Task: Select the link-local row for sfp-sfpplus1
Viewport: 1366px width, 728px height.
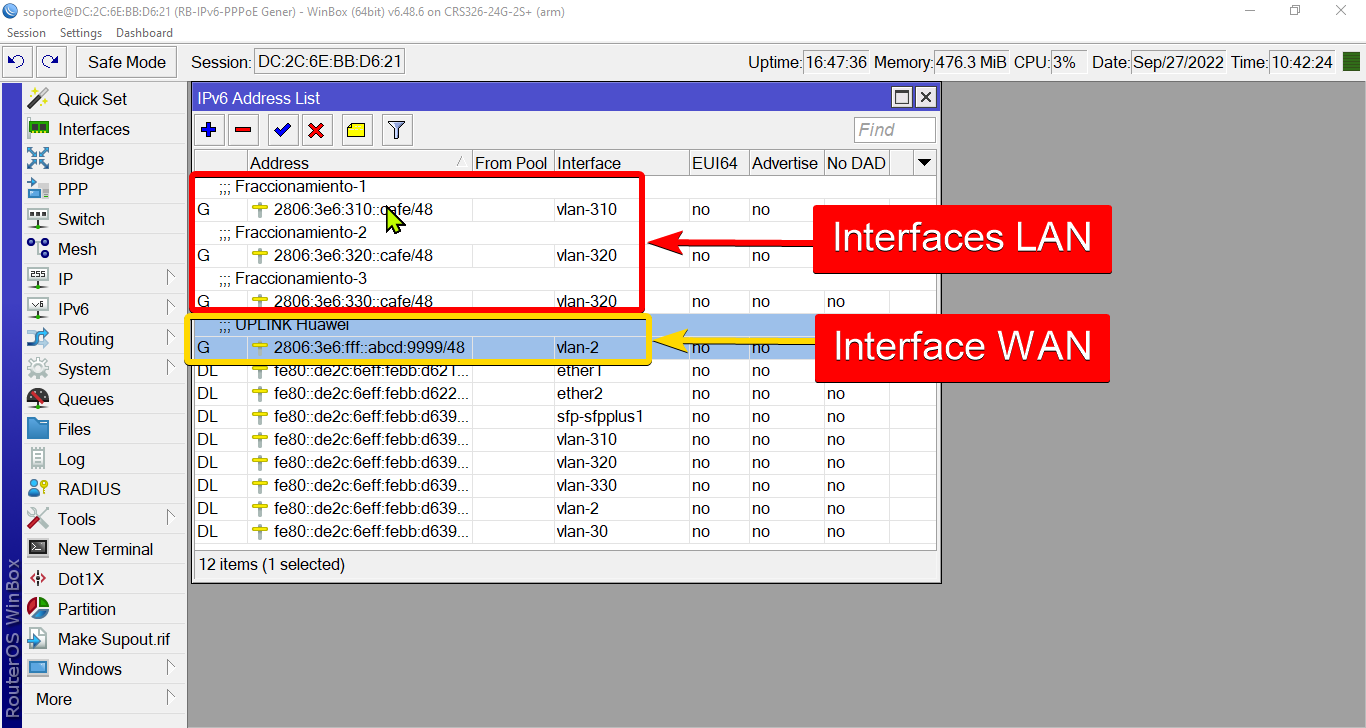Action: click(x=565, y=417)
